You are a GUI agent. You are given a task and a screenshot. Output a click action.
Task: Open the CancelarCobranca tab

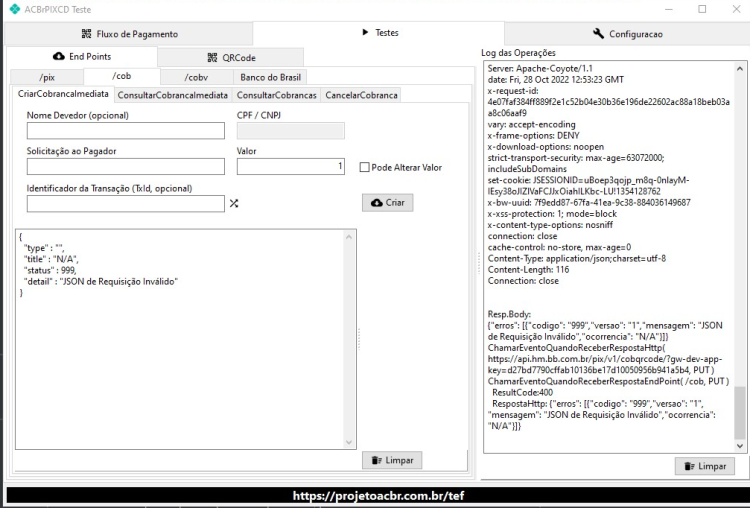click(361, 95)
